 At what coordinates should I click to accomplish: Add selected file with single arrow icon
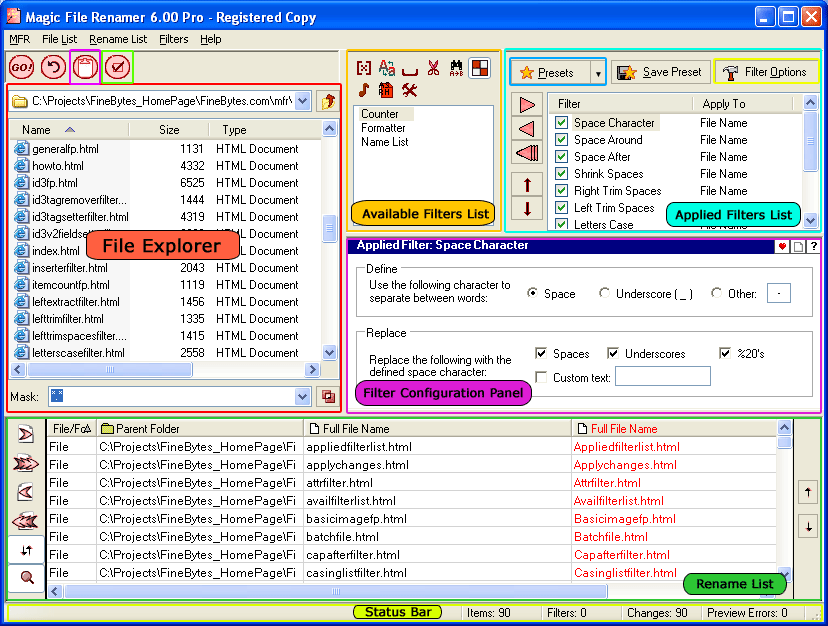[x=26, y=434]
